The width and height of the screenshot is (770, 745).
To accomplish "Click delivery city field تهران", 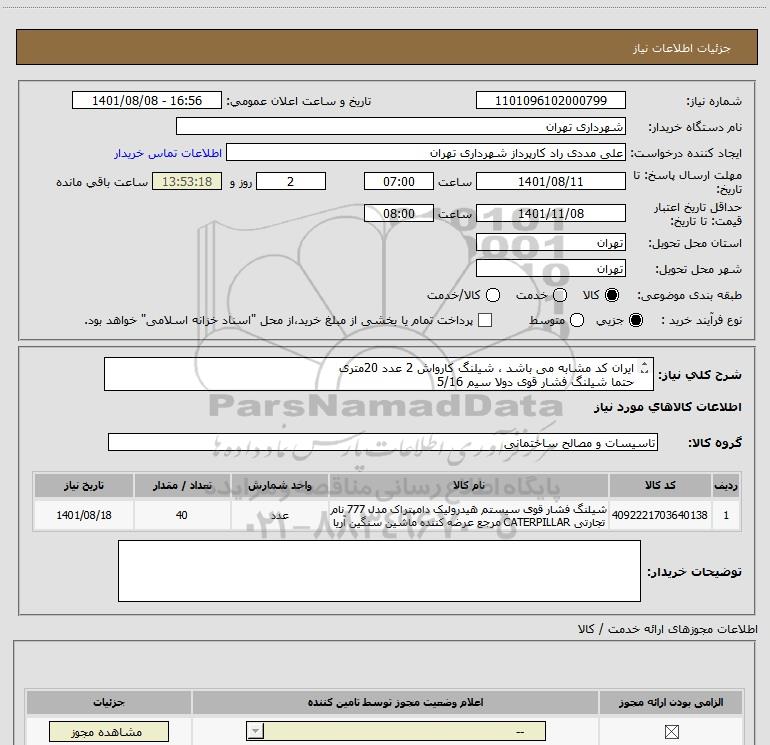I will click(x=550, y=269).
